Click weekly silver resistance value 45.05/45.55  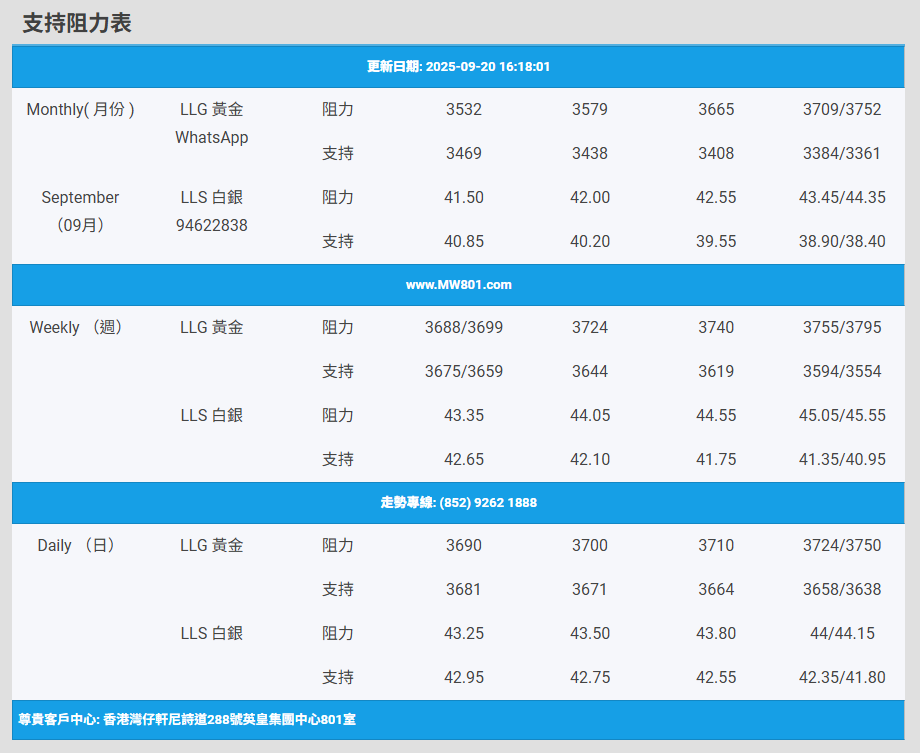coord(841,415)
